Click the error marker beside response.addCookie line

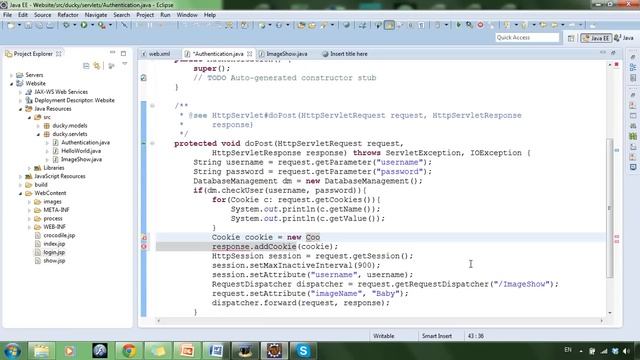pyautogui.click(x=144, y=247)
